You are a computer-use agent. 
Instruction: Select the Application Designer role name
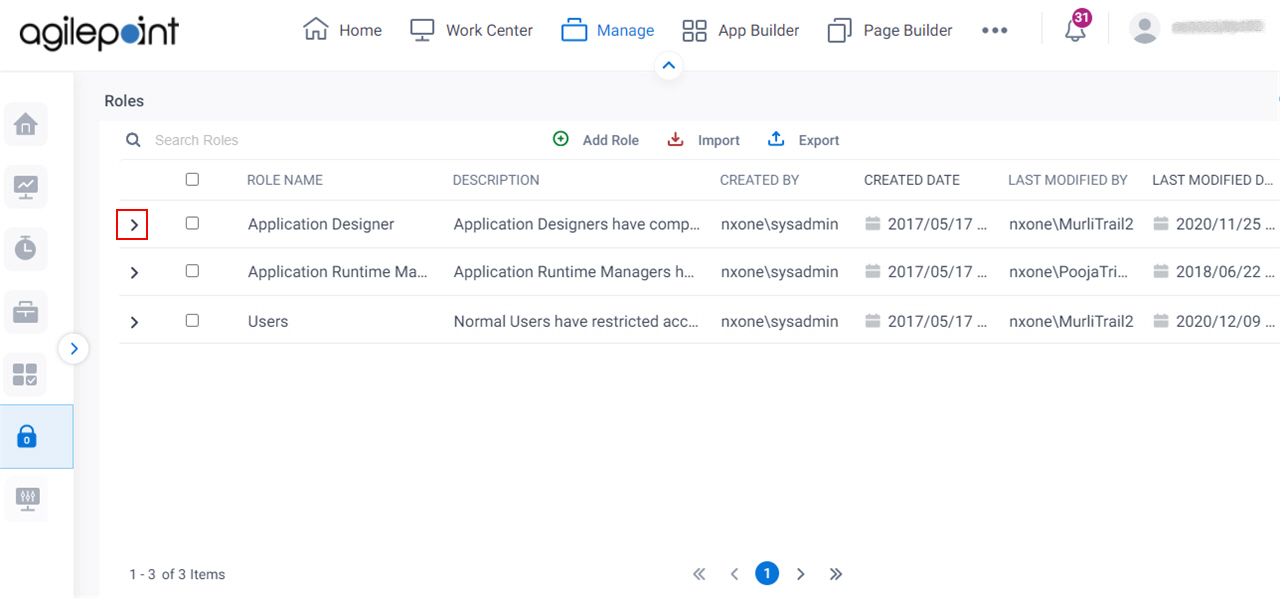click(x=321, y=224)
